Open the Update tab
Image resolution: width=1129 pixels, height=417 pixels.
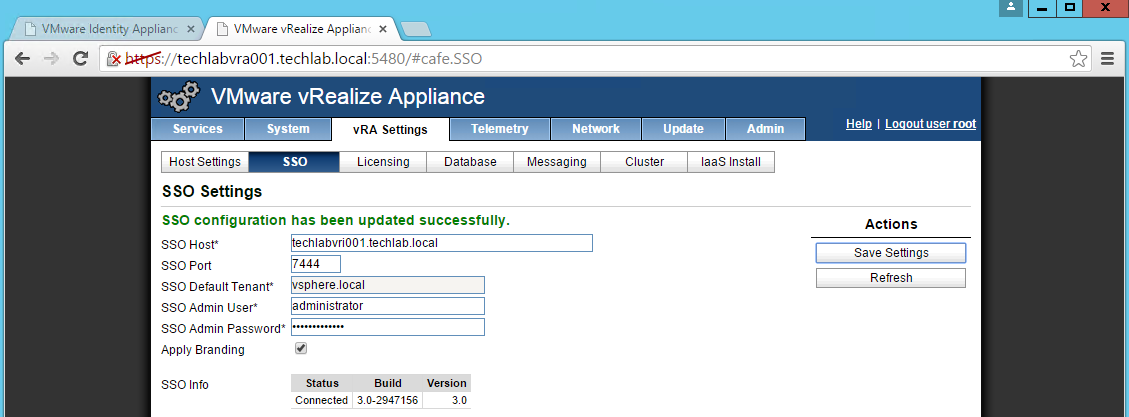pyautogui.click(x=683, y=129)
